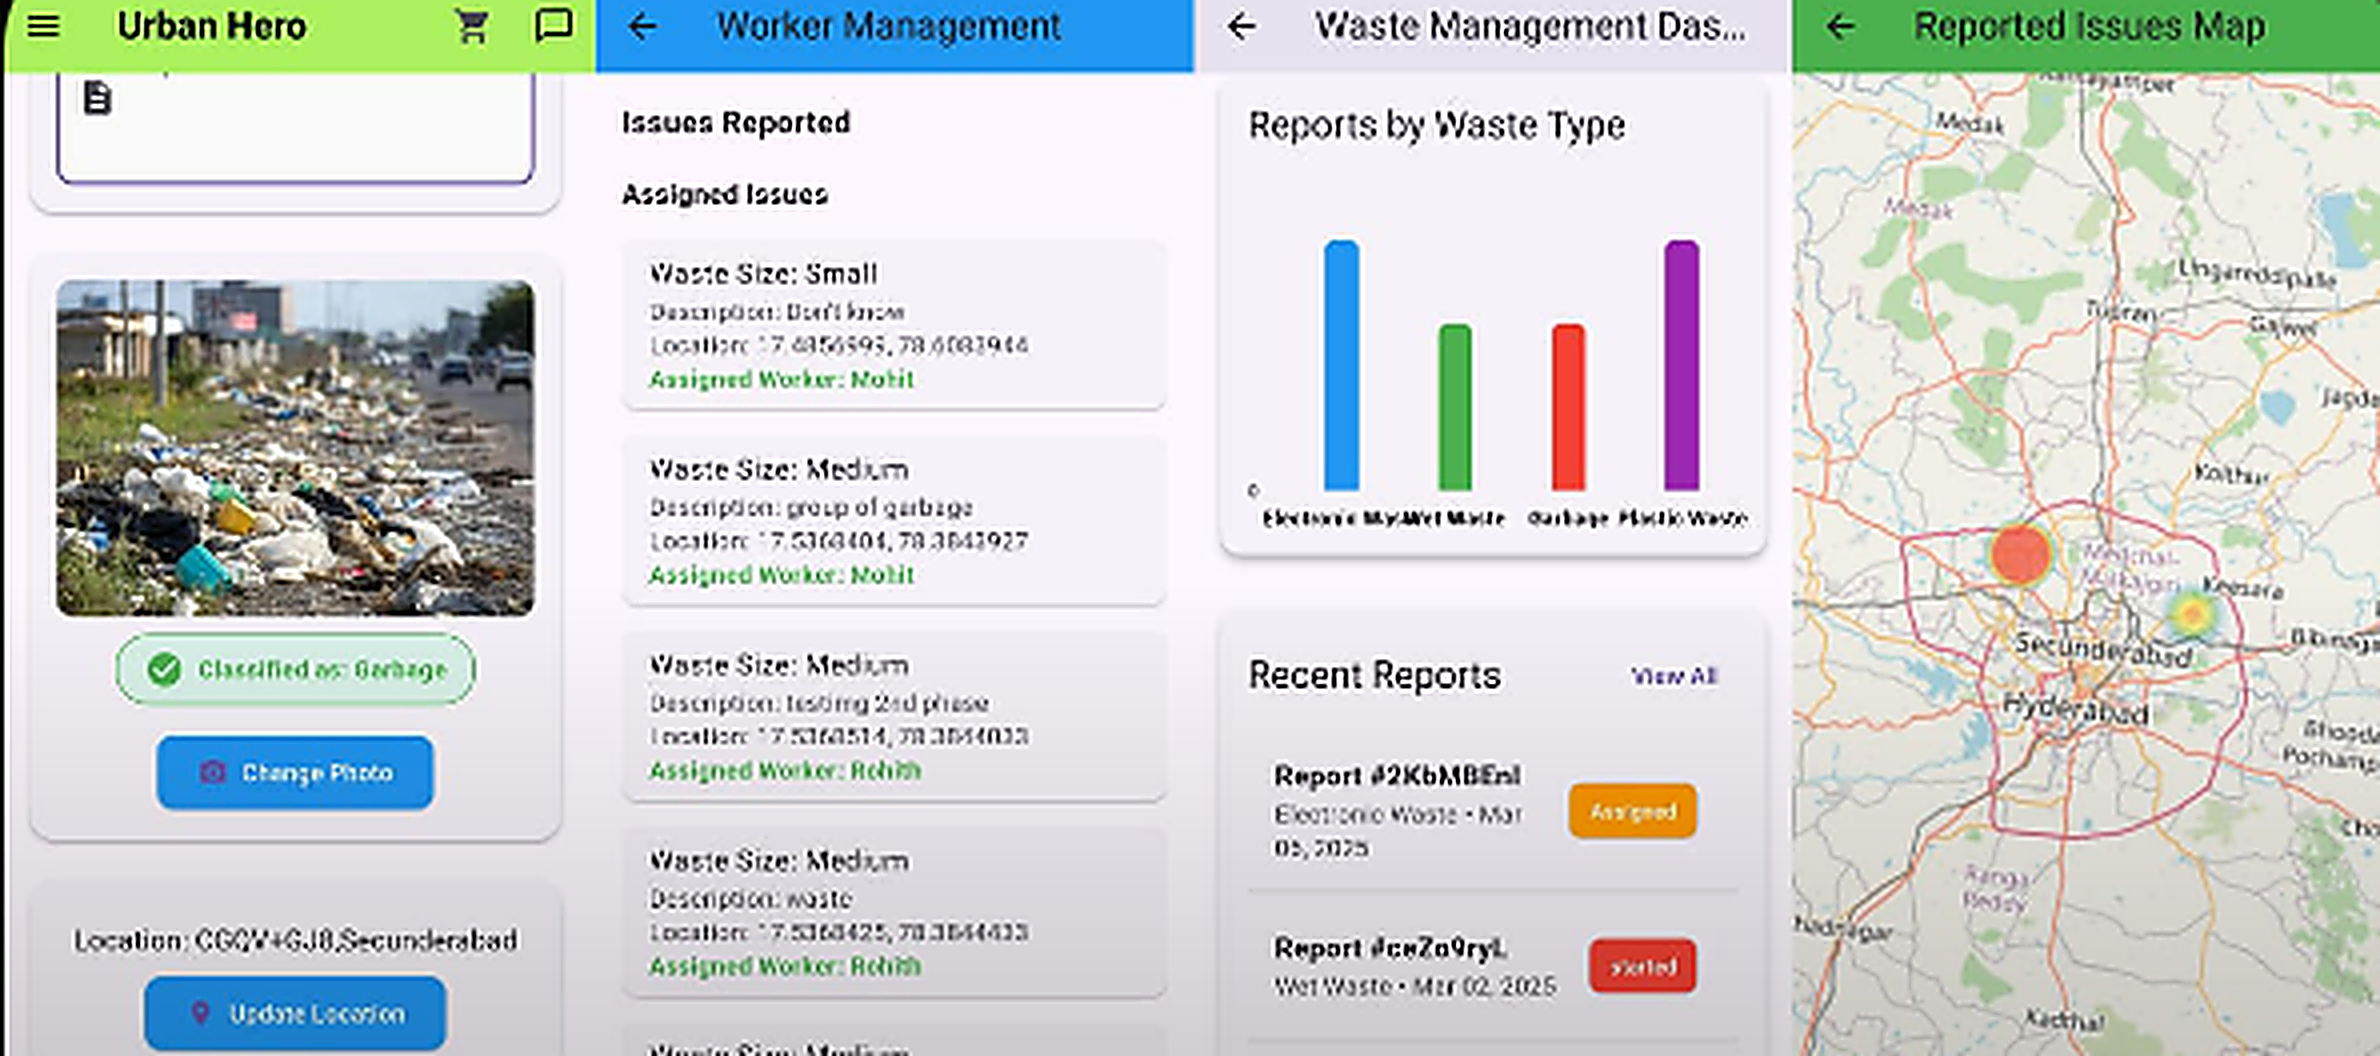Click the red heatmap hotspot on the map
The image size is (2380, 1056).
[x=2020, y=554]
